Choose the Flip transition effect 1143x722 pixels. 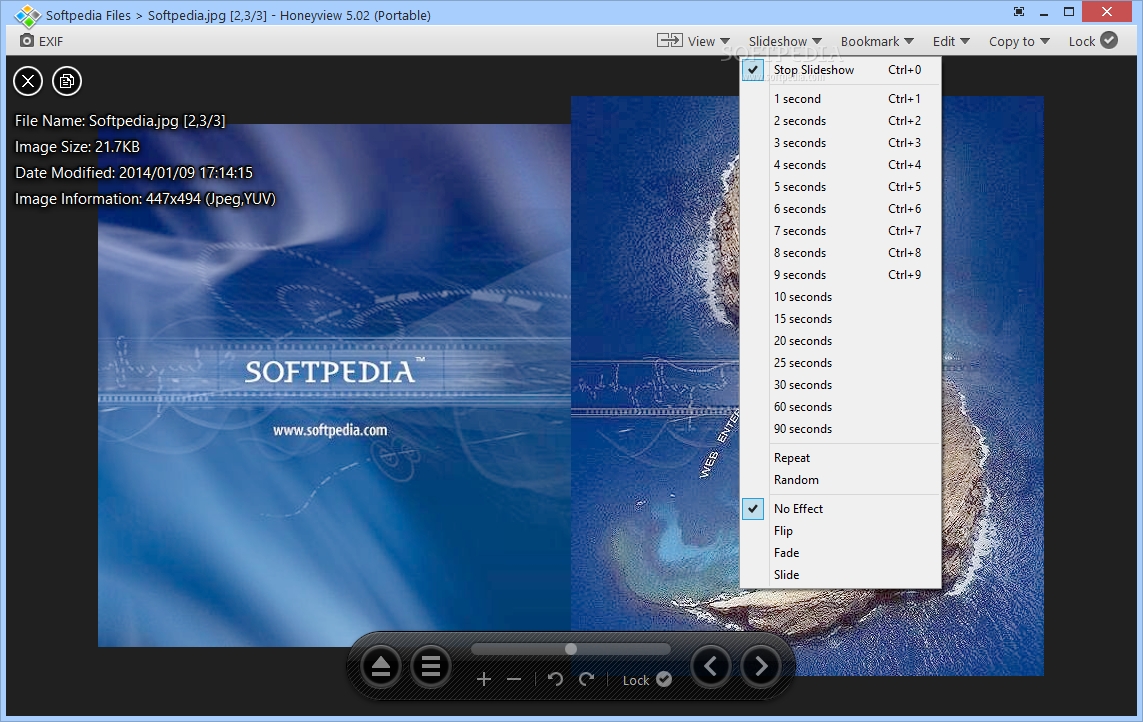click(x=840, y=531)
